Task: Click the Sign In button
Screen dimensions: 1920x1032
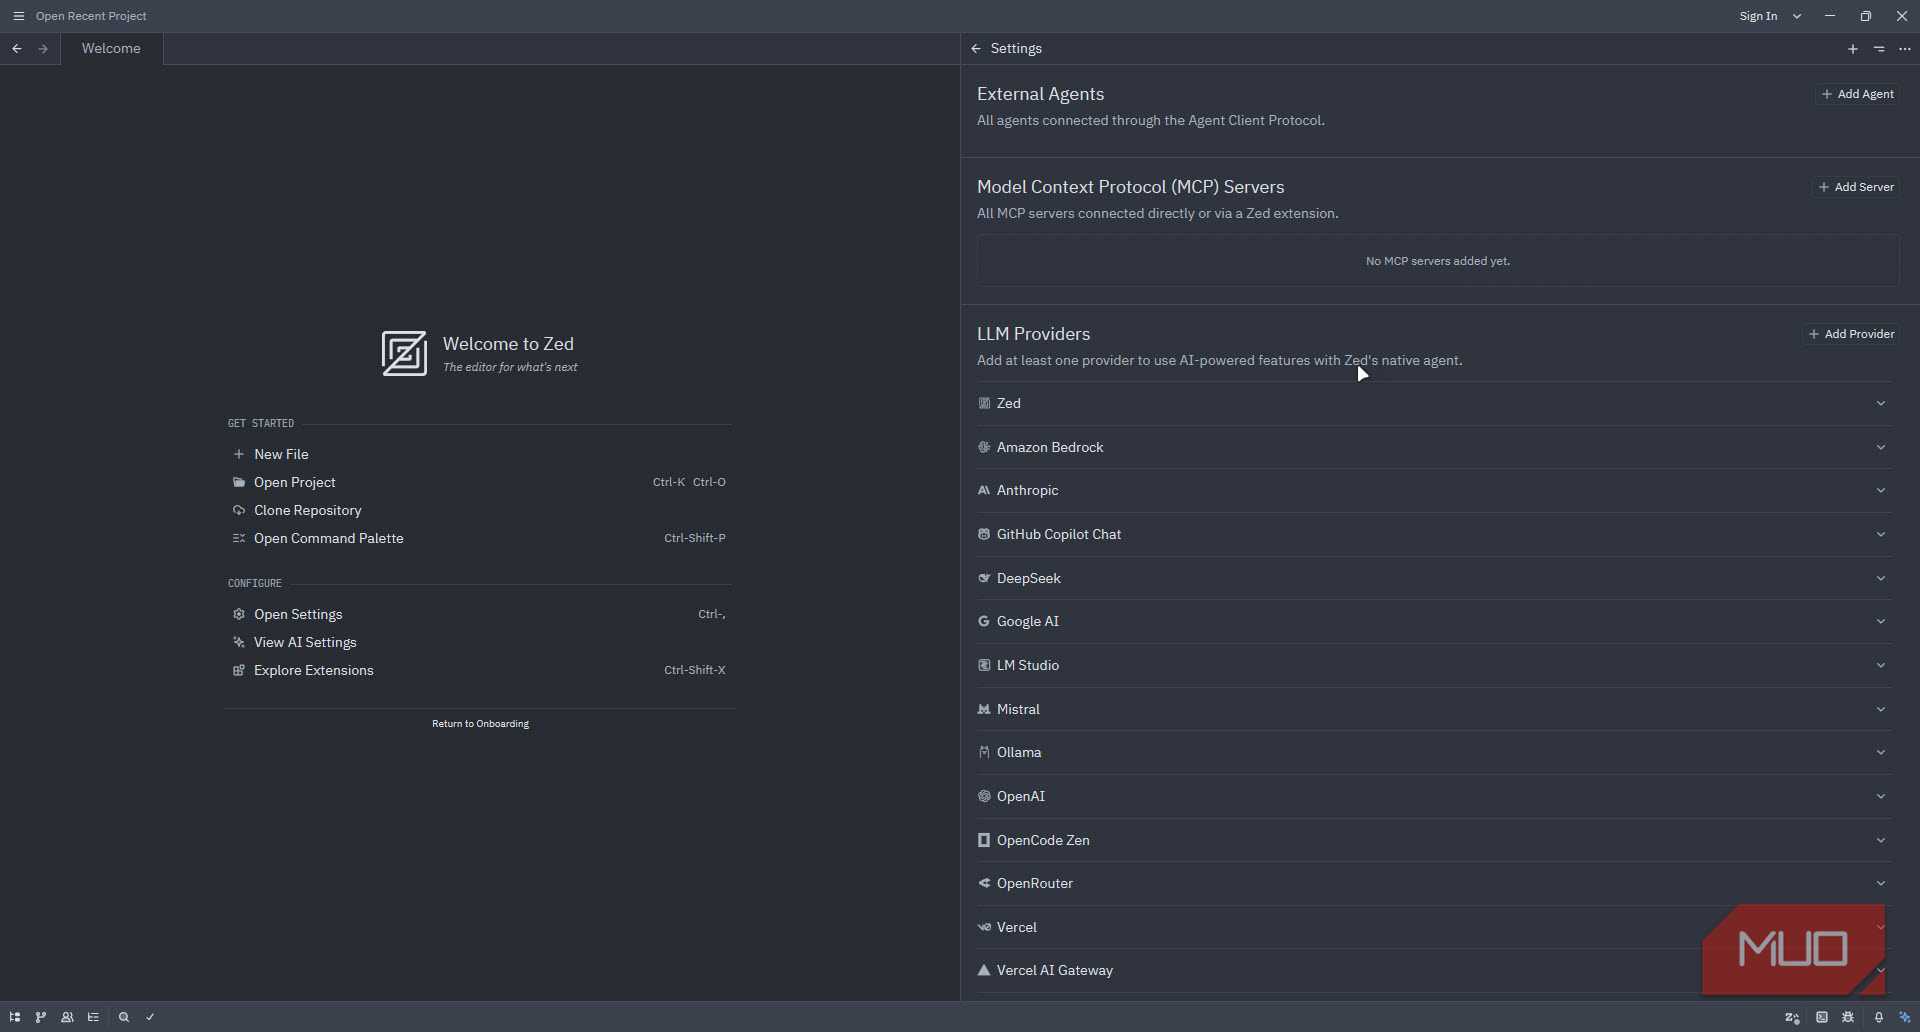Action: 1758,16
